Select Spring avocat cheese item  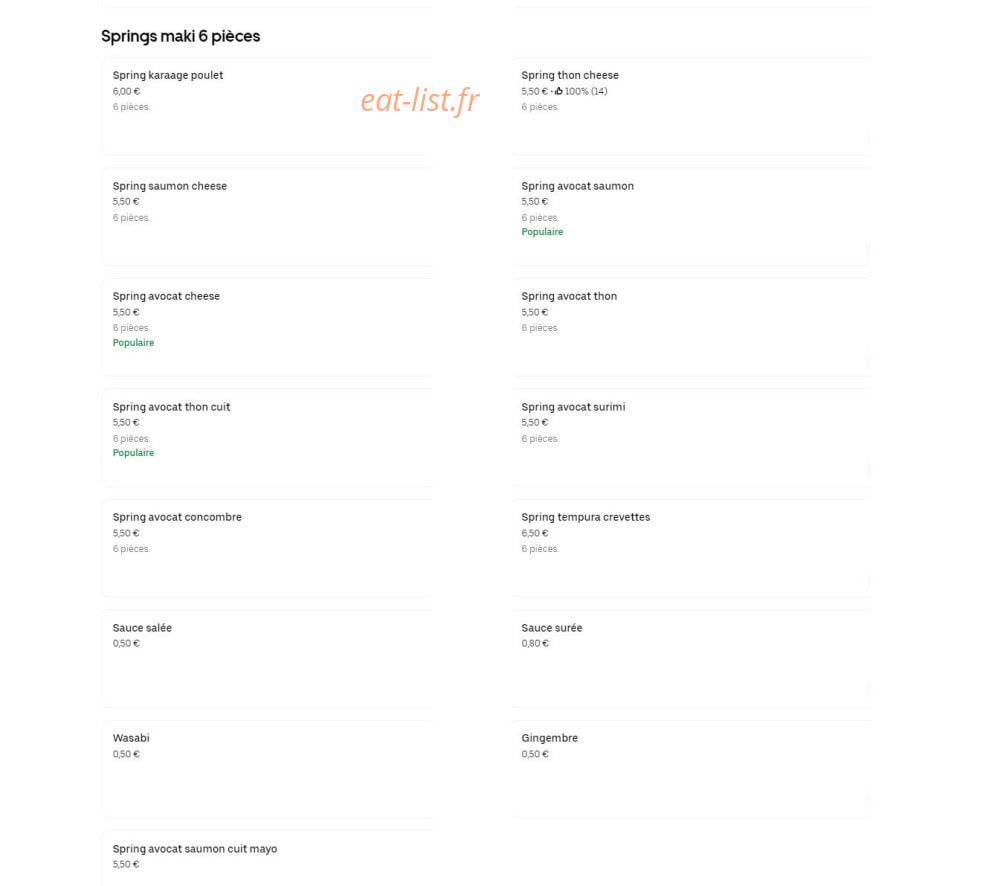[x=267, y=327]
